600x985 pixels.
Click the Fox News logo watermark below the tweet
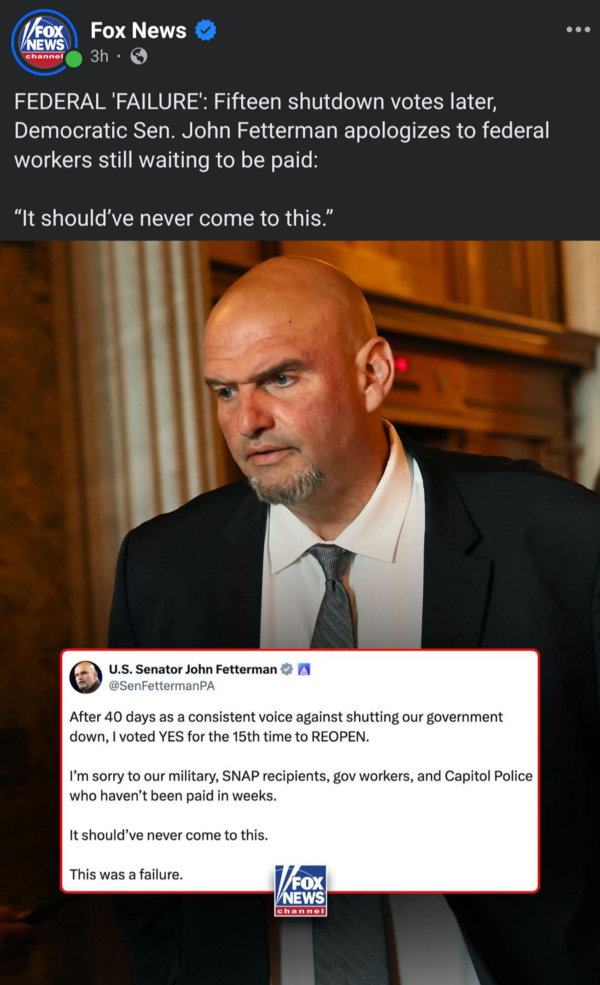point(300,890)
